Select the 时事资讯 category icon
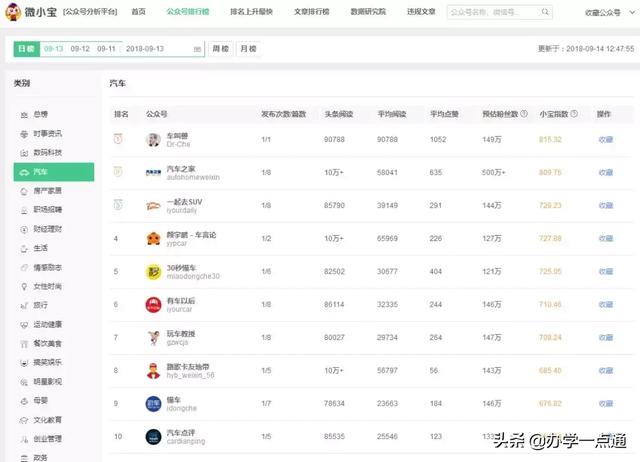This screenshot has height=462, width=640. click(24, 134)
